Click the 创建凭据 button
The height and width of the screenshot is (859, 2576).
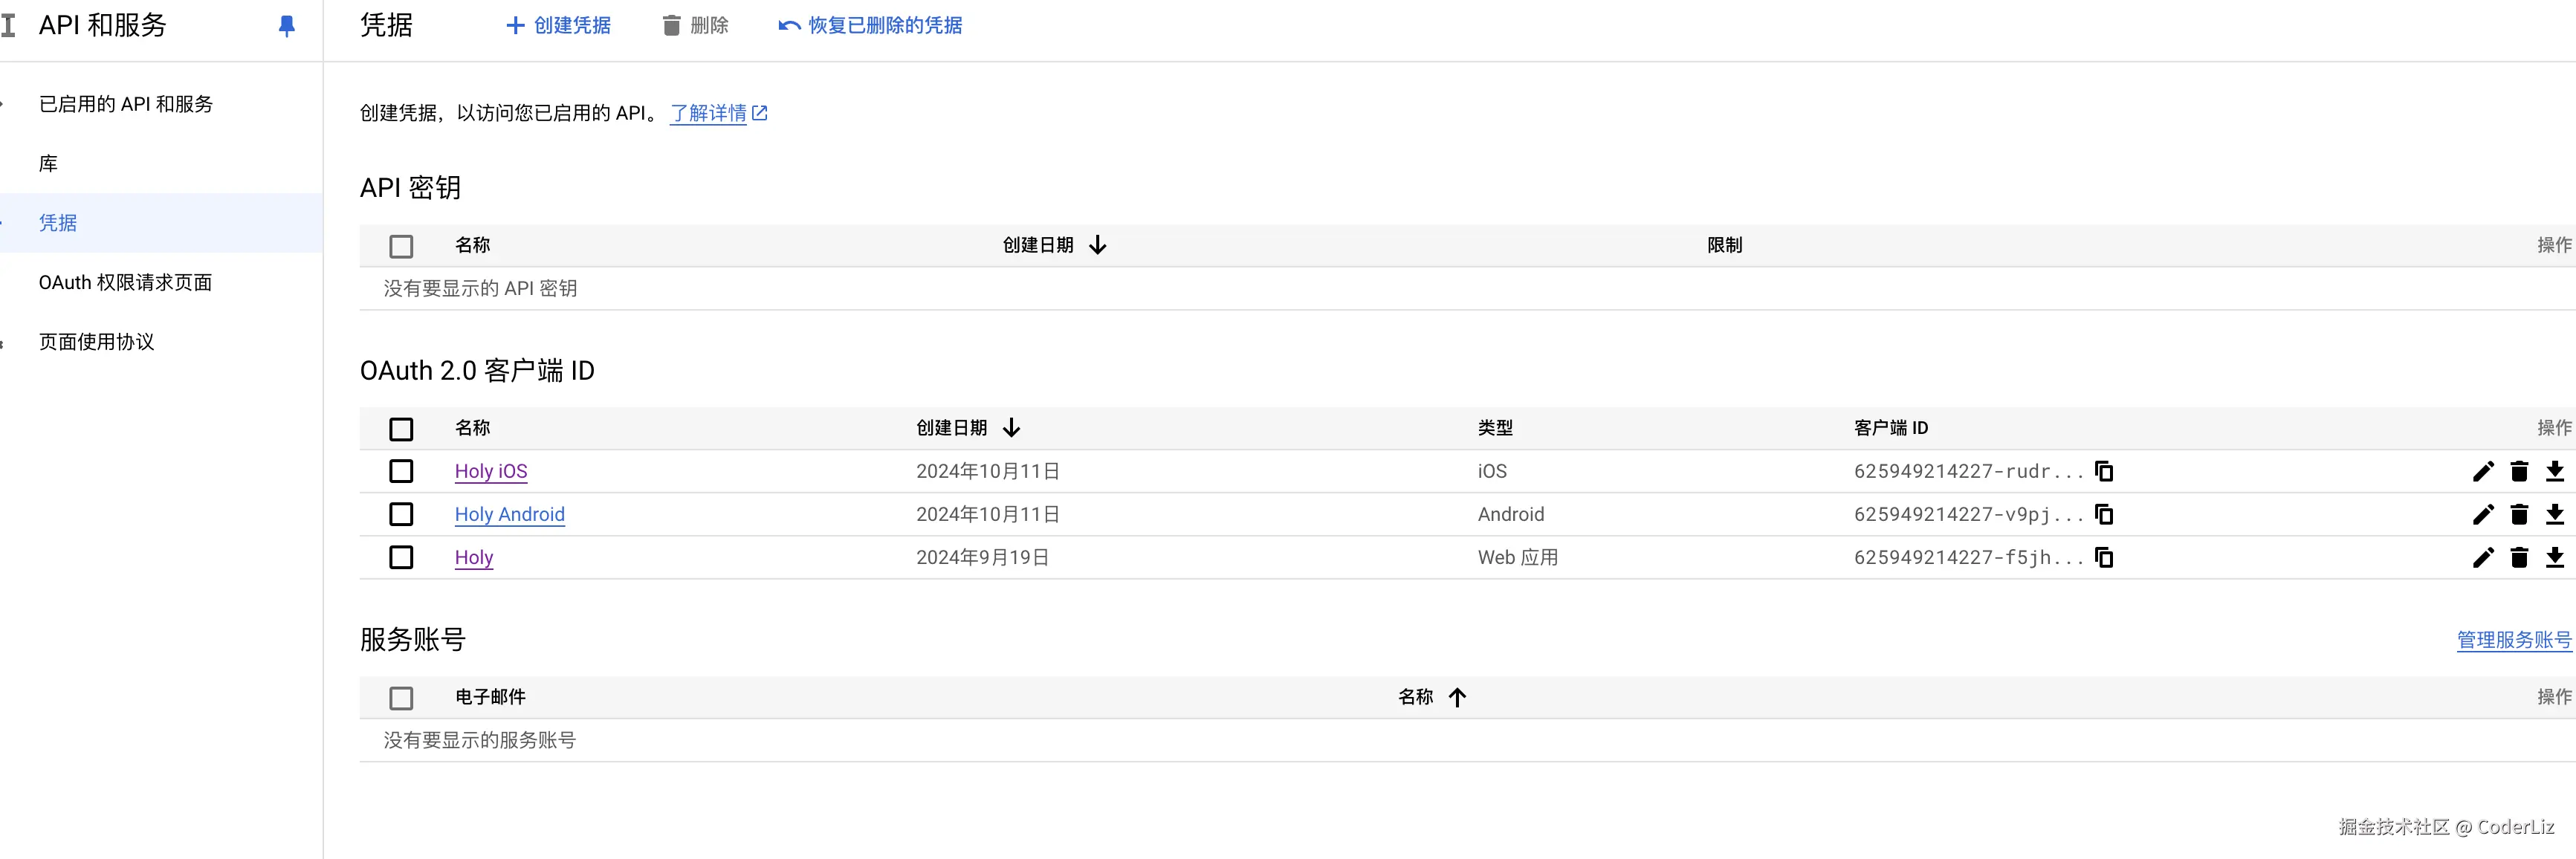point(558,26)
